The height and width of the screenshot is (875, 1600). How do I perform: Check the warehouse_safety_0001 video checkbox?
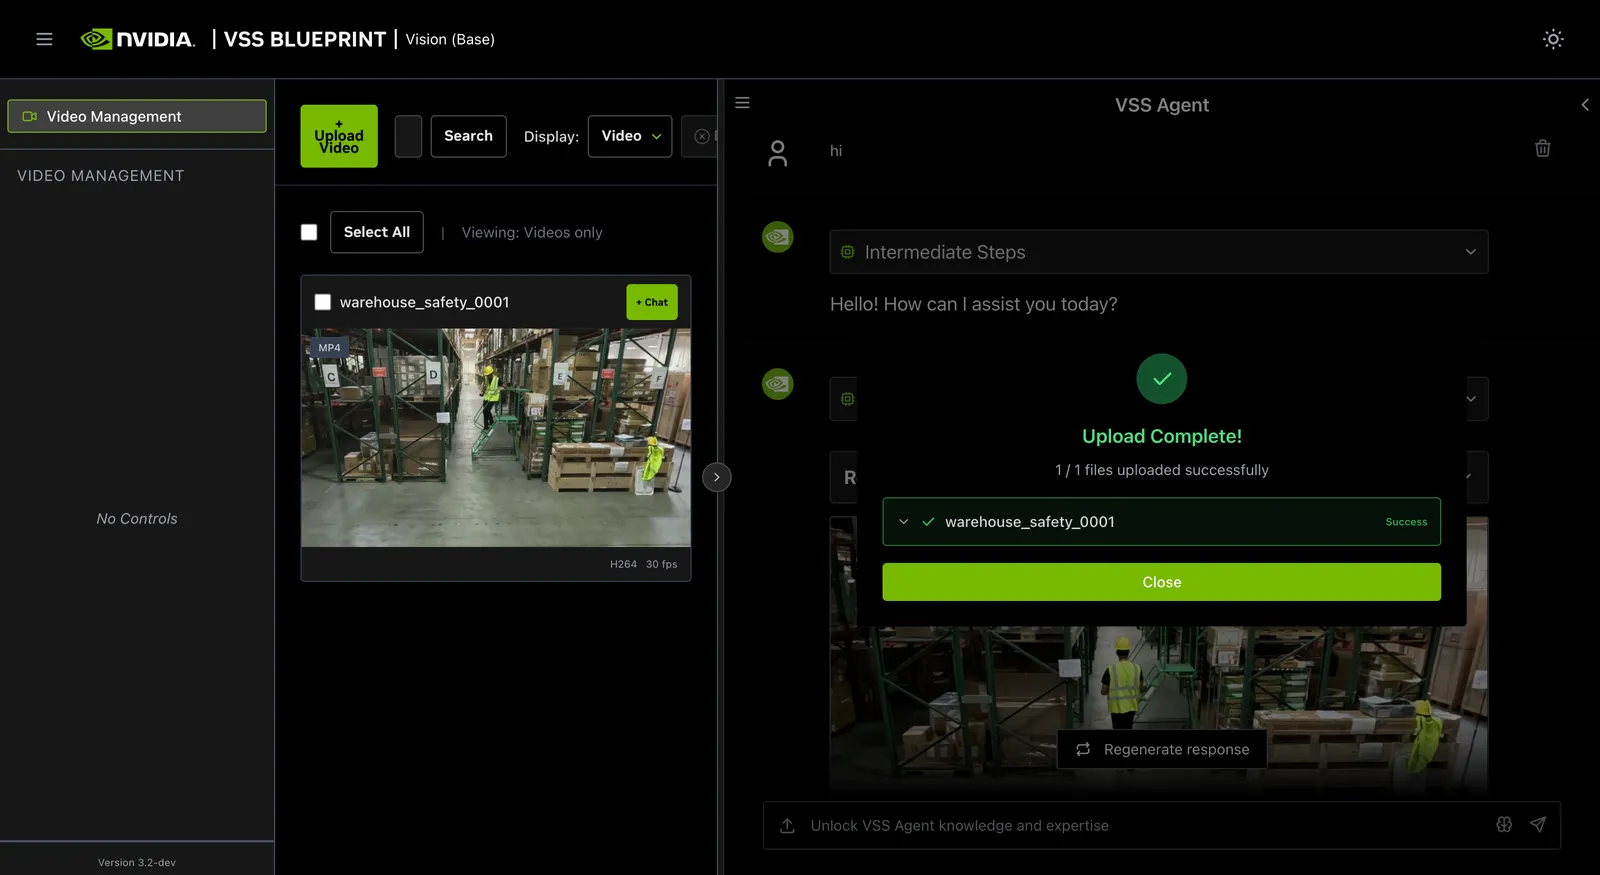pyautogui.click(x=323, y=302)
